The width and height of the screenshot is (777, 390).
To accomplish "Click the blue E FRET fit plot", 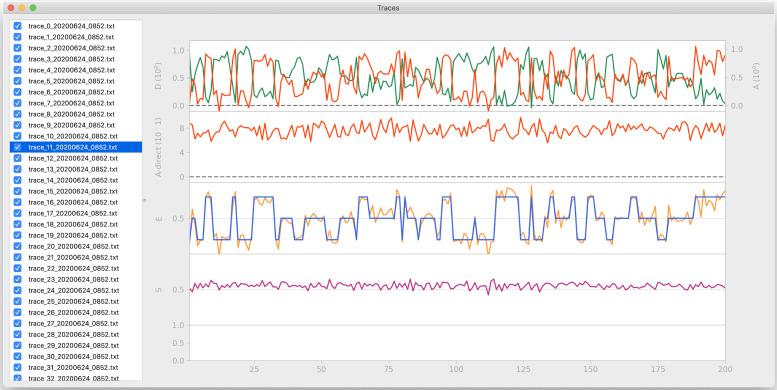I will click(457, 219).
